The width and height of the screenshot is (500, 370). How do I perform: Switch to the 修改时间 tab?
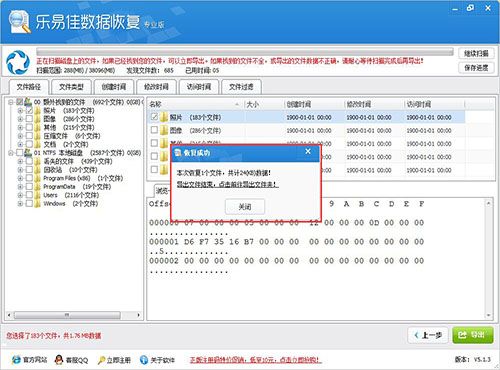coord(156,87)
